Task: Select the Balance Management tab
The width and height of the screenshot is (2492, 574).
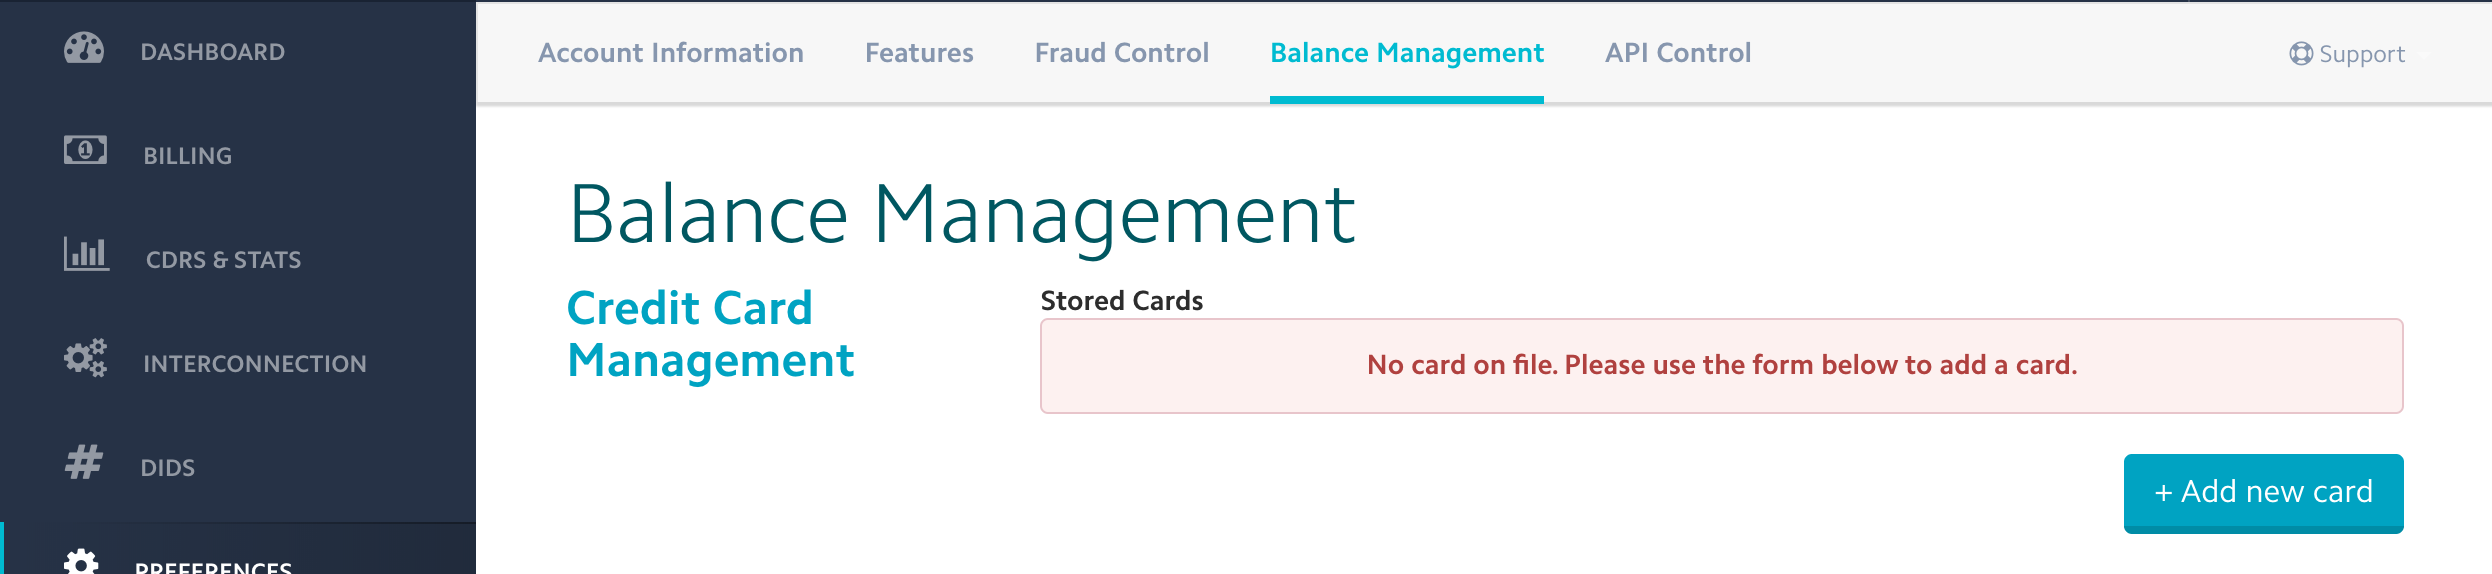Action: (x=1407, y=53)
